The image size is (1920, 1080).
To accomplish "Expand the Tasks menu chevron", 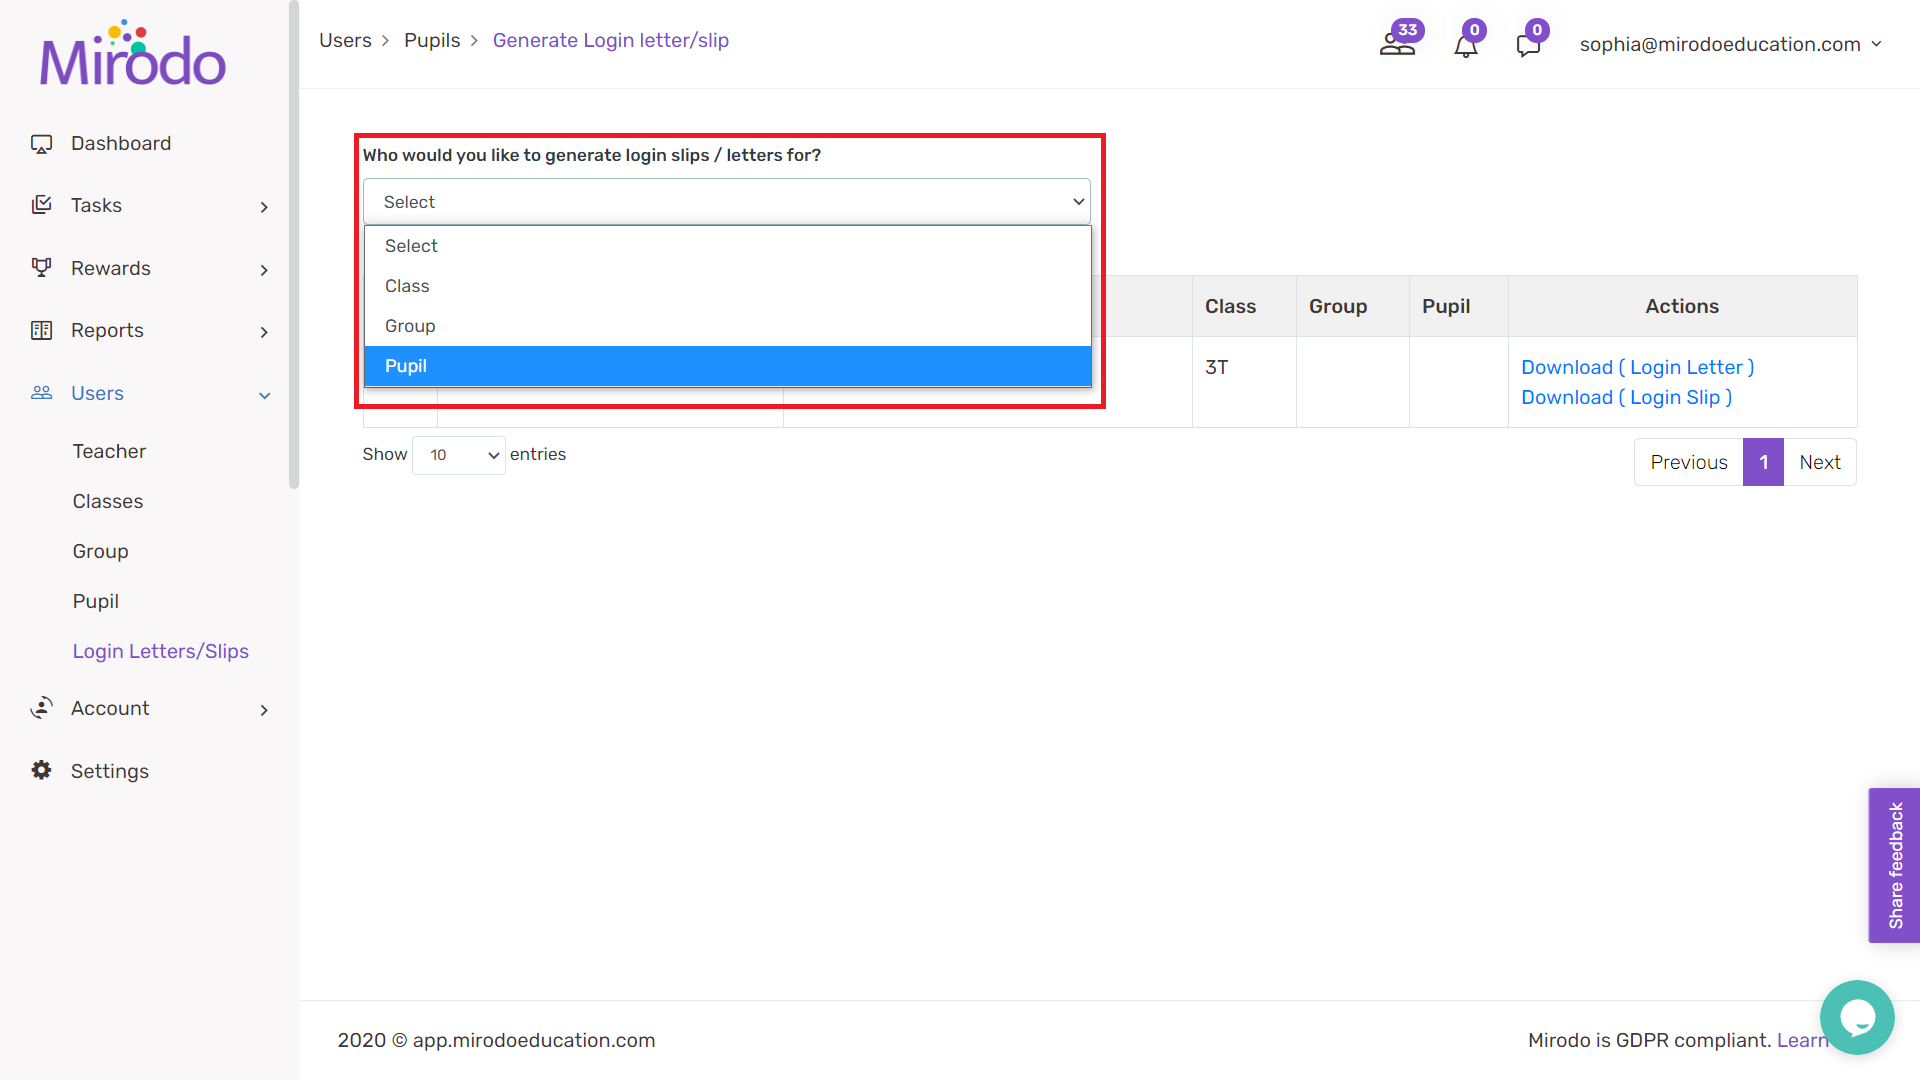I will 264,207.
